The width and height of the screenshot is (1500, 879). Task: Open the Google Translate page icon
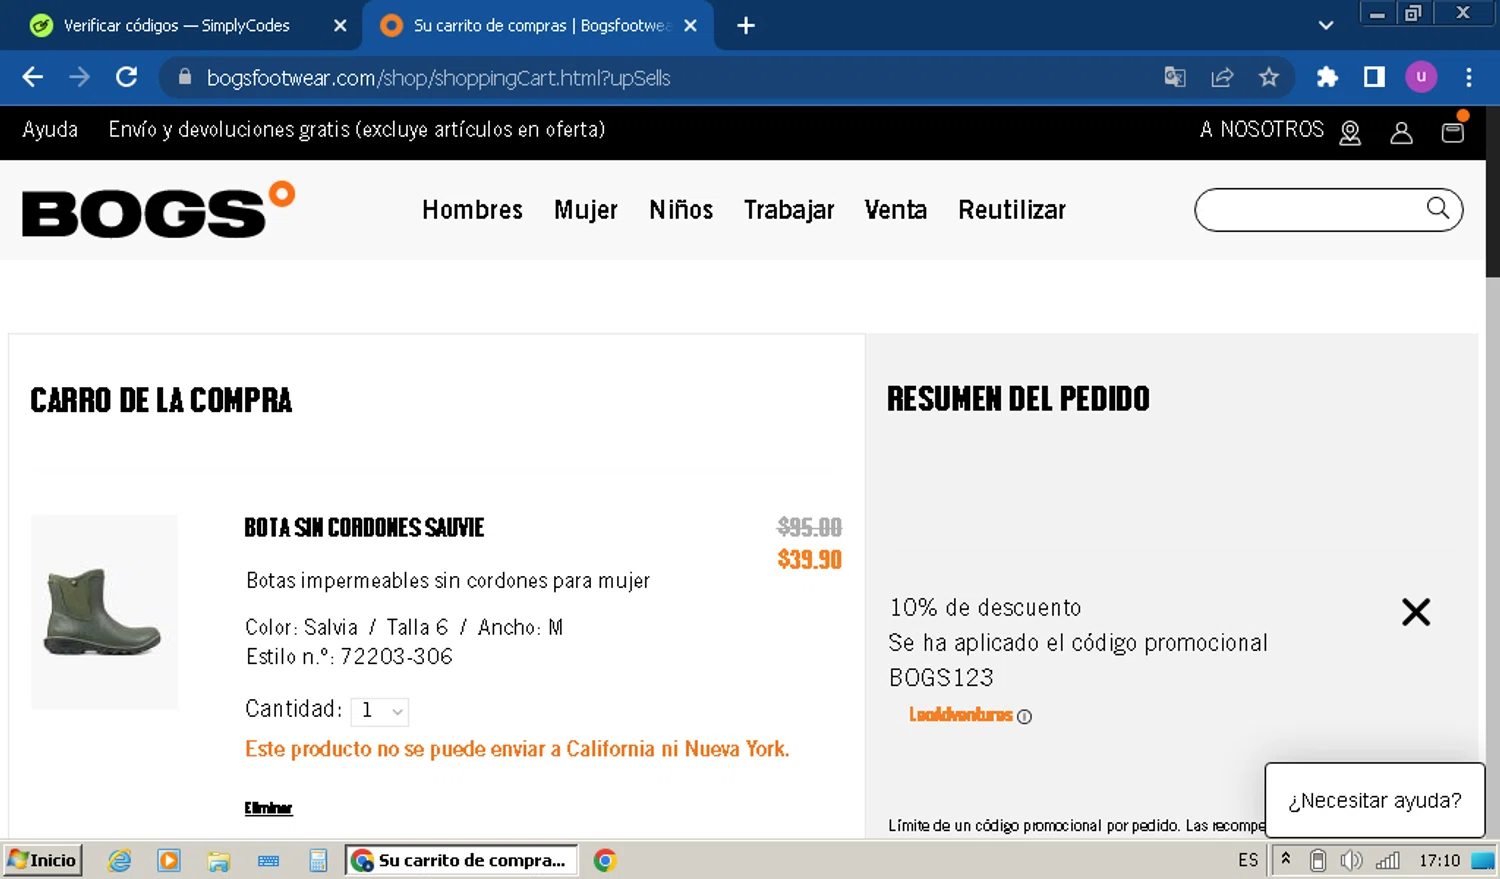click(x=1175, y=77)
